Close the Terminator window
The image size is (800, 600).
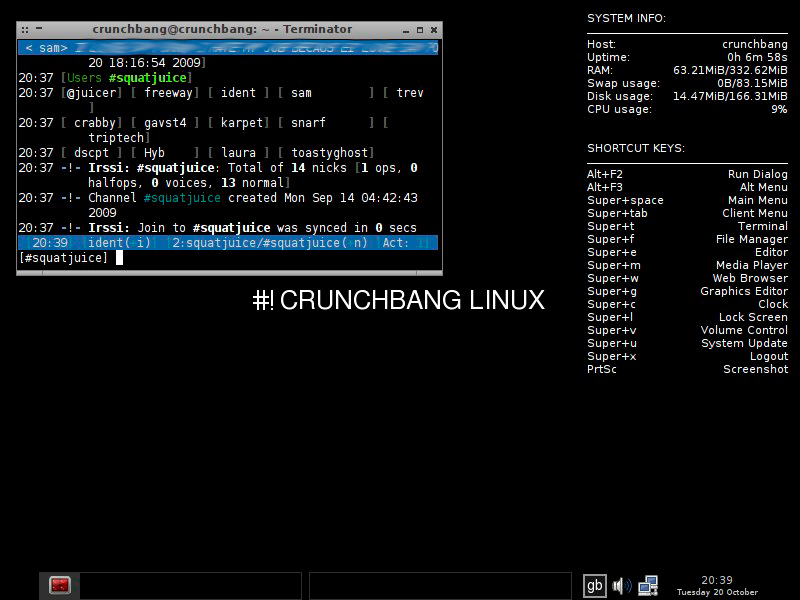click(x=434, y=30)
